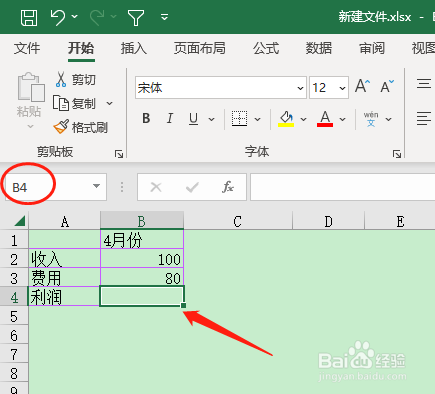The width and height of the screenshot is (435, 394).
Task: Switch to the 页面布局 (Page Layout) tab
Action: tap(200, 49)
